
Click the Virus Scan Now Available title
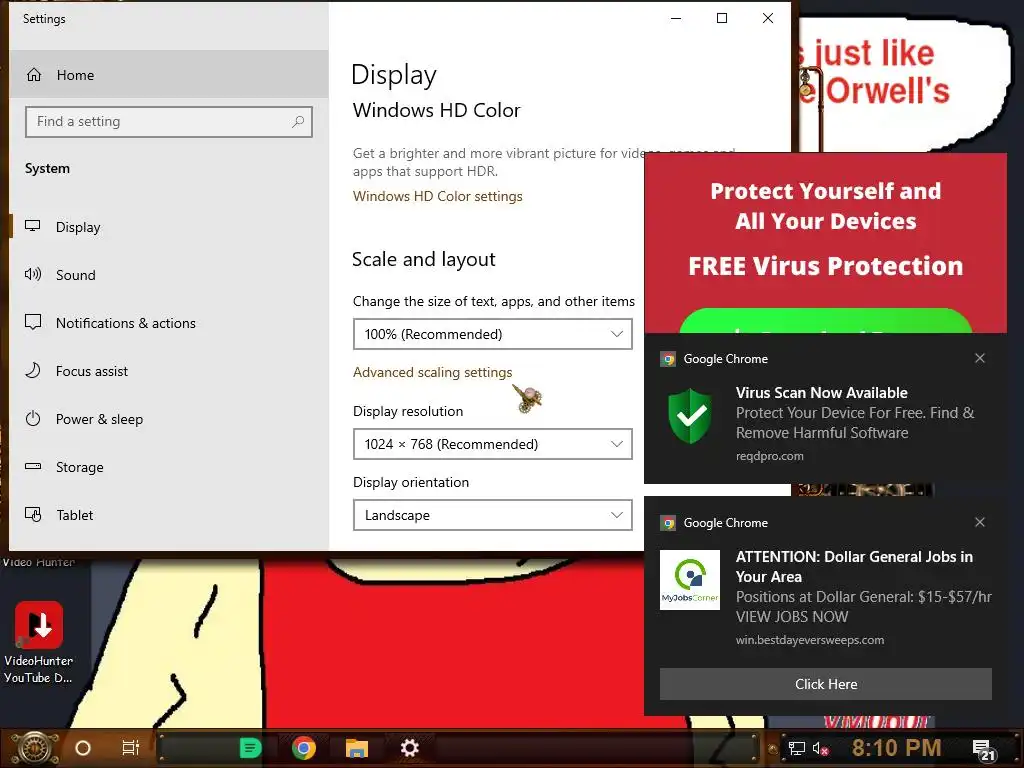(x=822, y=392)
